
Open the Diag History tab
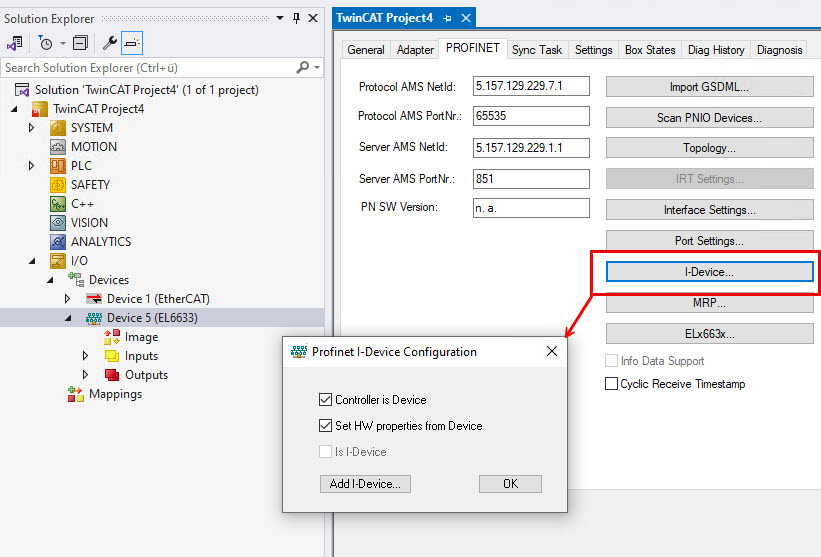(x=715, y=50)
